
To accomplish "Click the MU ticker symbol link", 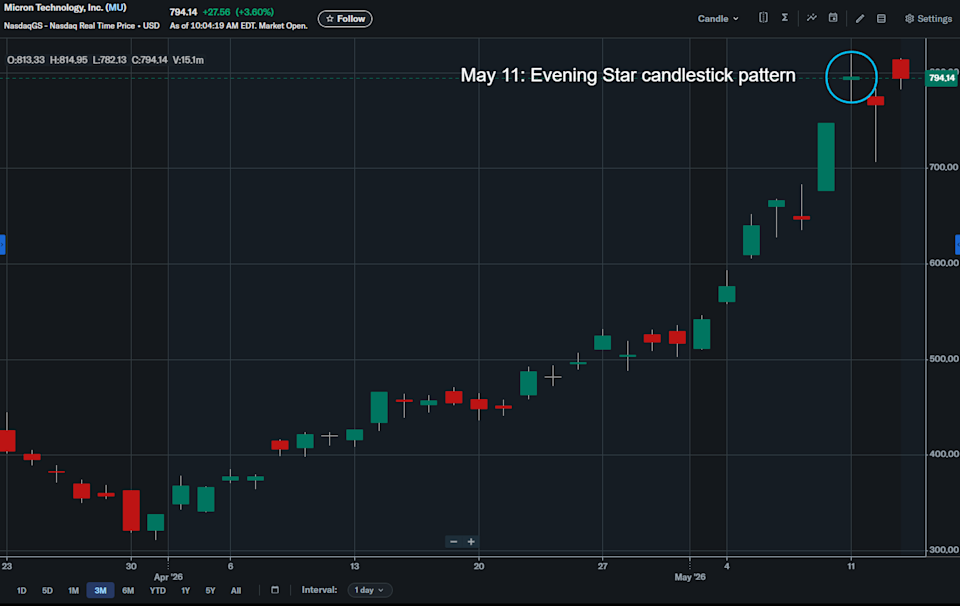I will click(116, 8).
